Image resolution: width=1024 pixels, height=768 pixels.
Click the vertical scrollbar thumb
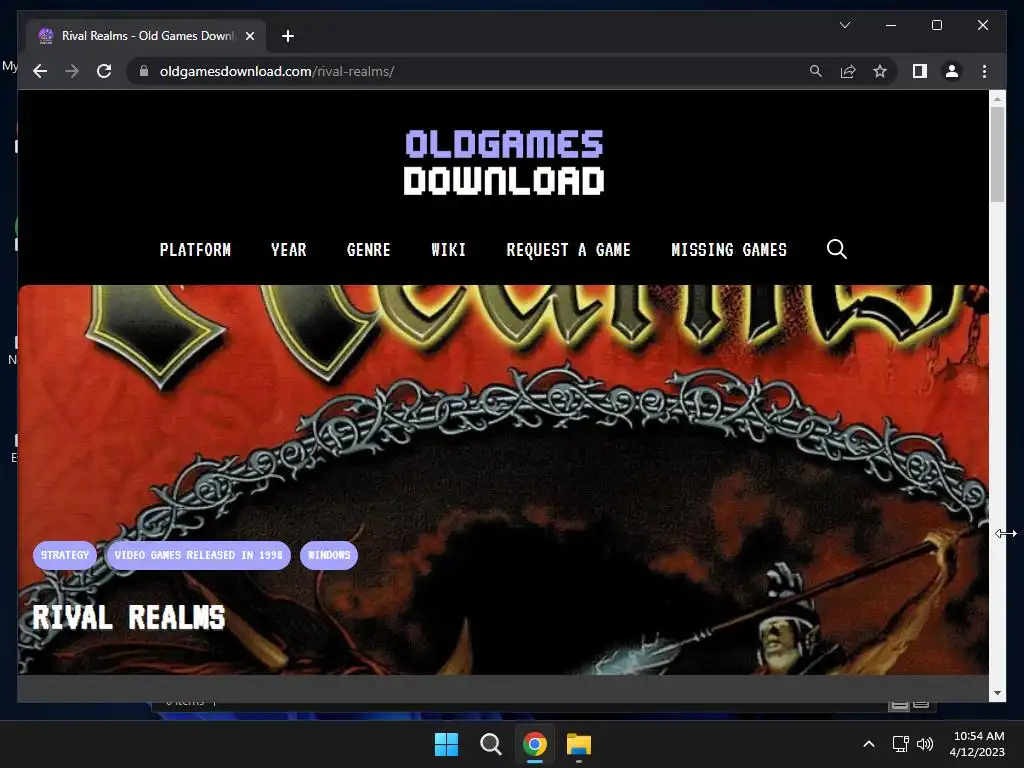997,154
